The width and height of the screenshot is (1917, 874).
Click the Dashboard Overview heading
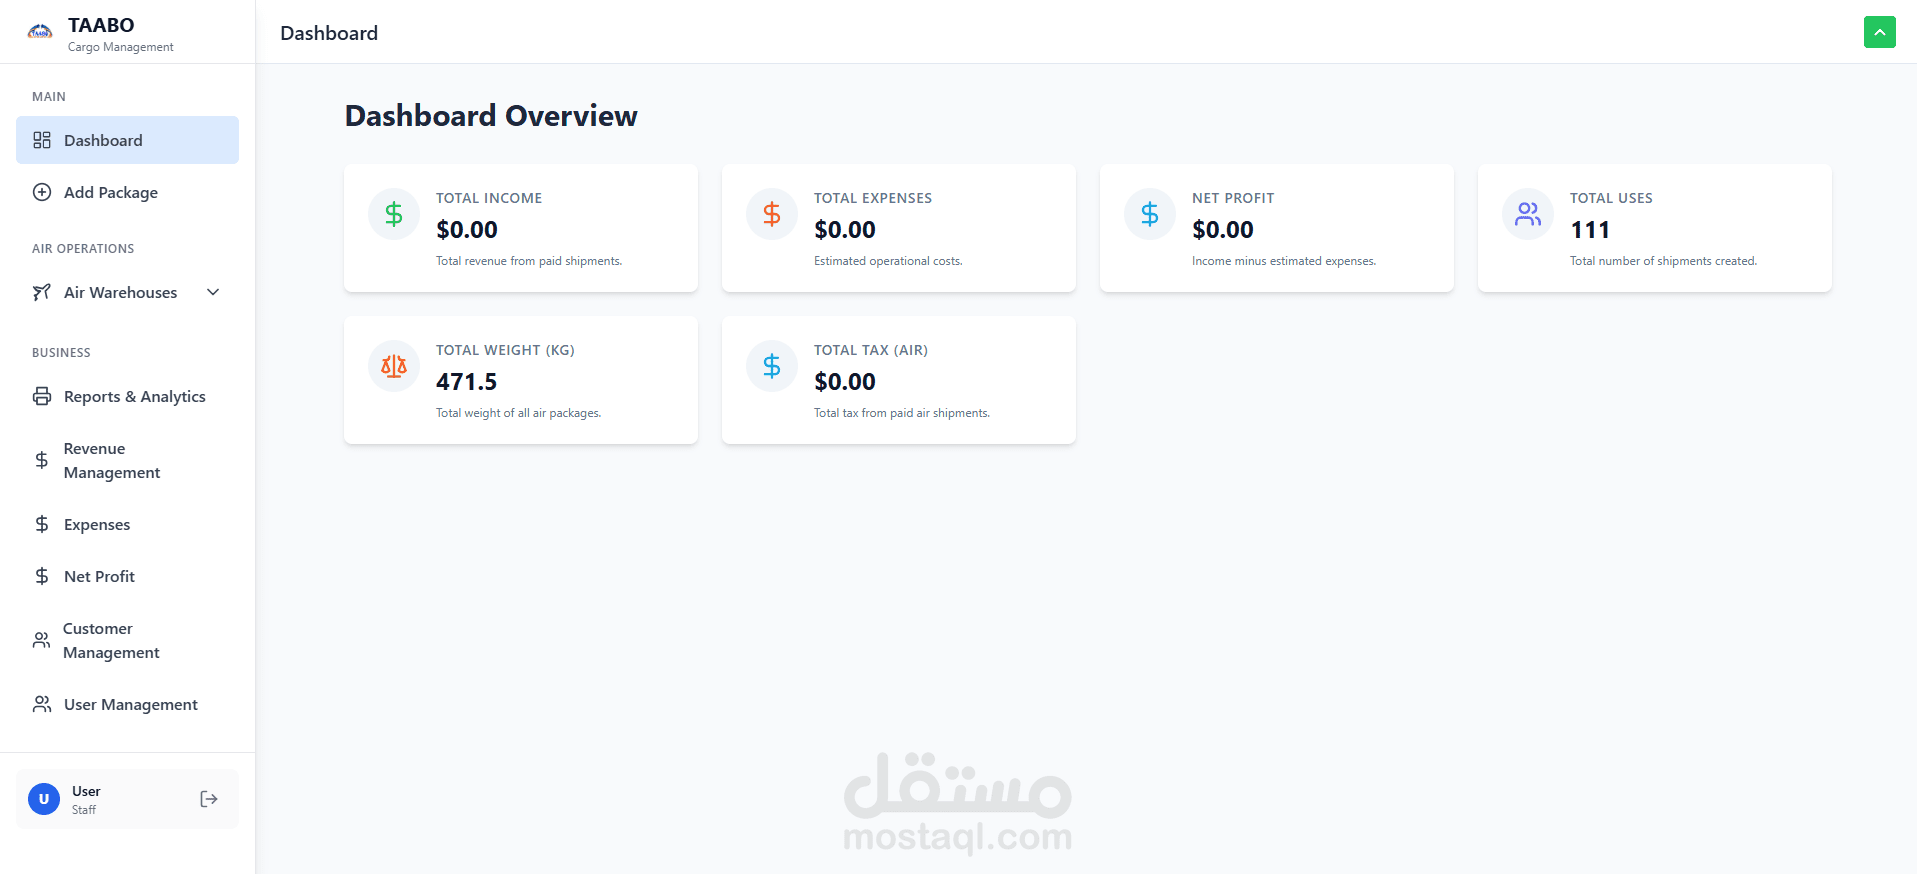(x=491, y=116)
